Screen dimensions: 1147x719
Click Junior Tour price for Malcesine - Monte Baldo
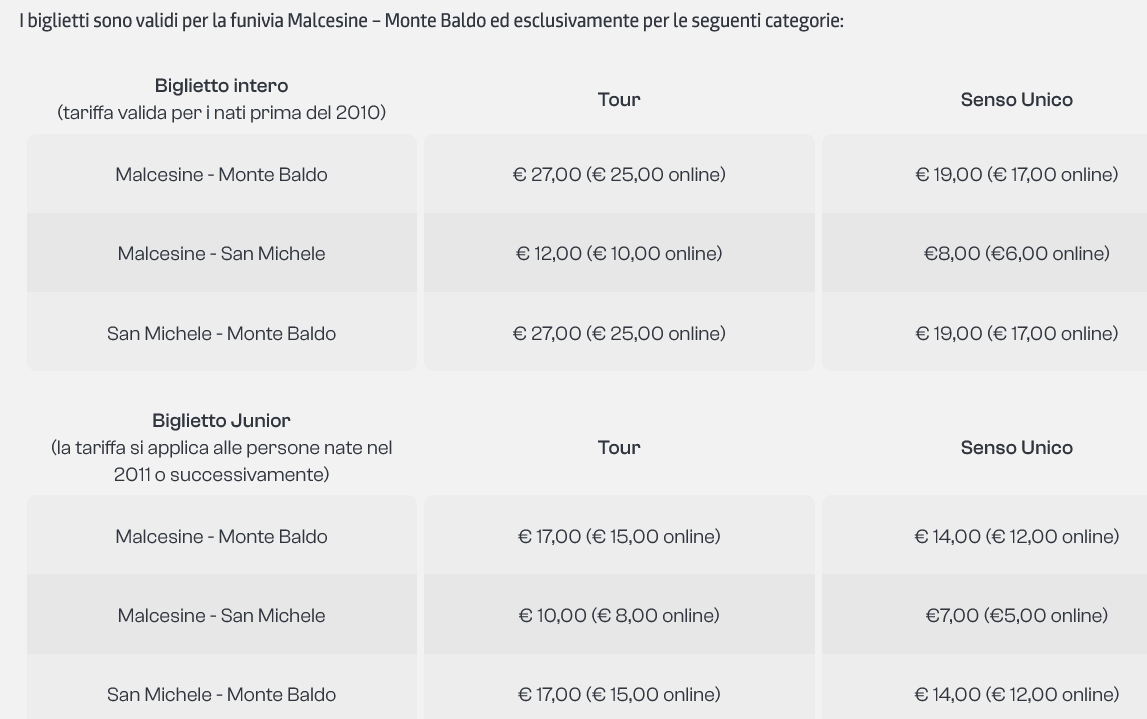619,536
